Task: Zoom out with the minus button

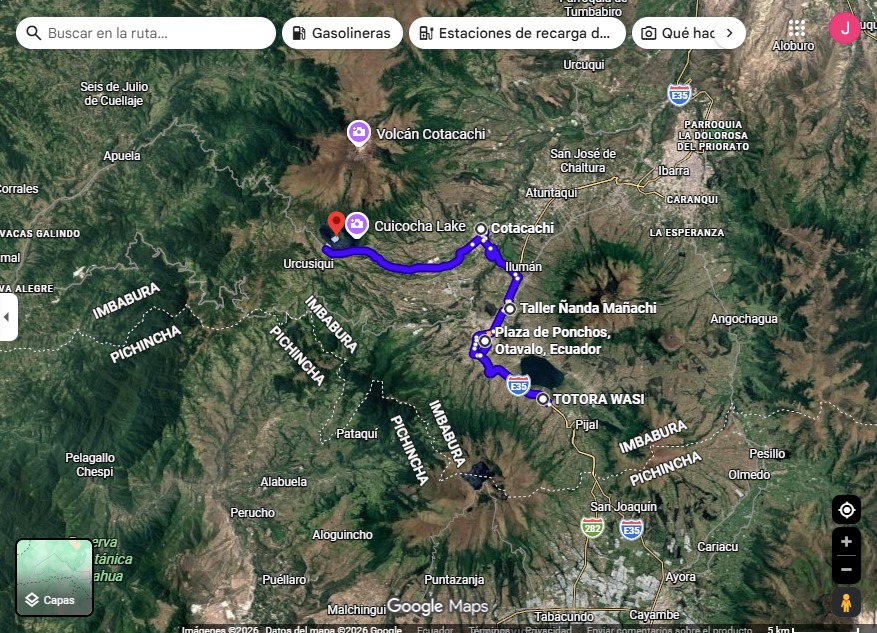Action: pyautogui.click(x=846, y=570)
